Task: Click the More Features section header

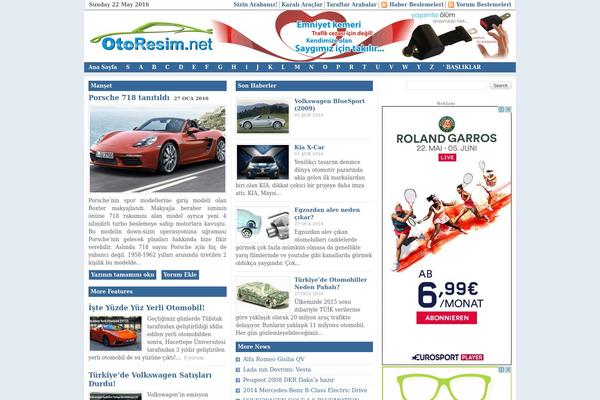Action: (x=157, y=292)
